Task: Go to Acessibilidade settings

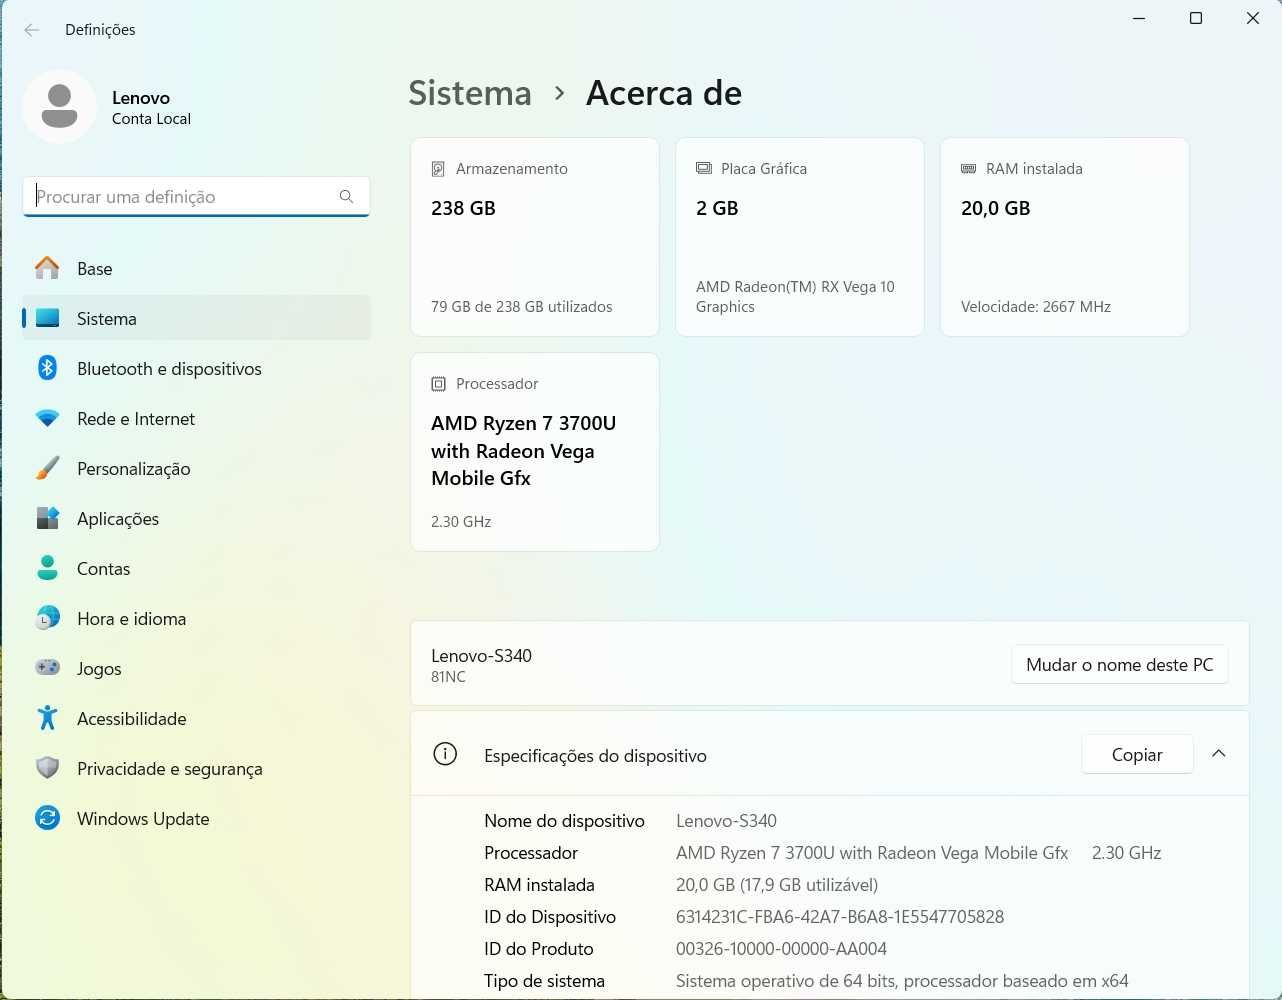Action: [x=196, y=718]
